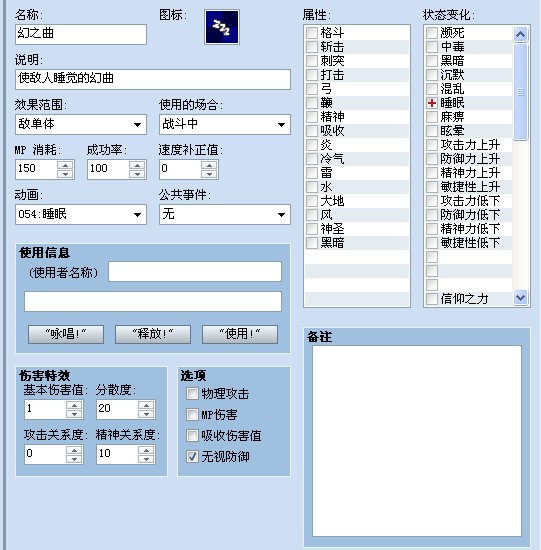This screenshot has width=541, height=550.
Task: Increase 成功率 value with up arrow
Action: 137,165
